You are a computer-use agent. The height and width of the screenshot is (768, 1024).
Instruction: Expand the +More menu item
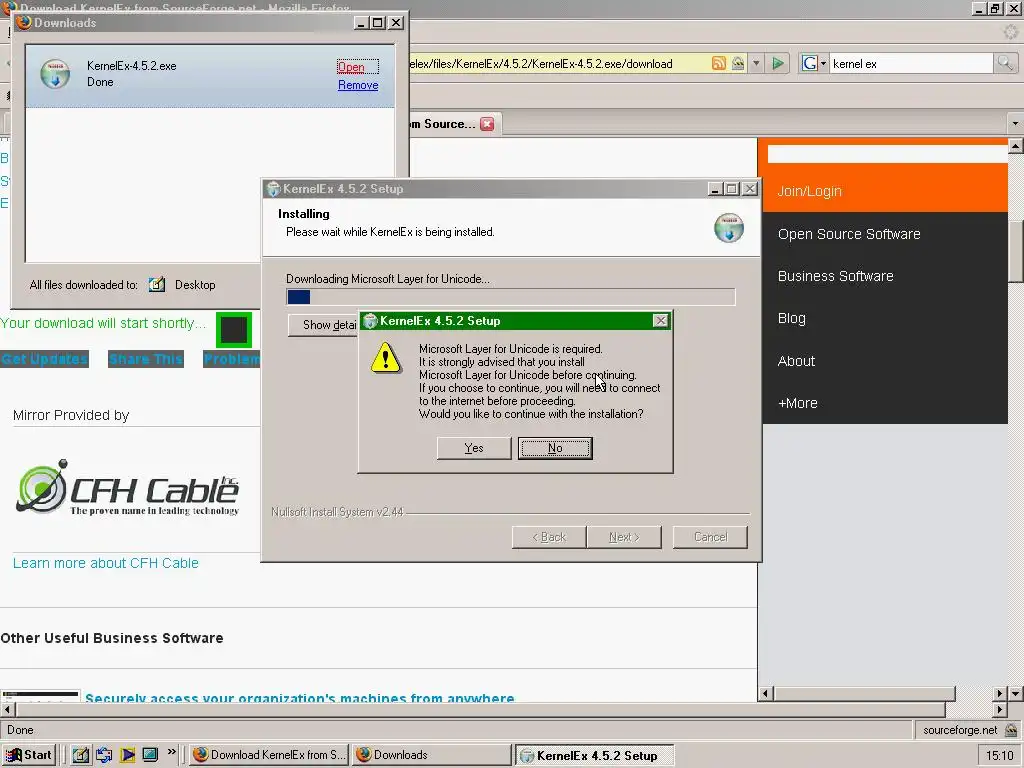[797, 404]
